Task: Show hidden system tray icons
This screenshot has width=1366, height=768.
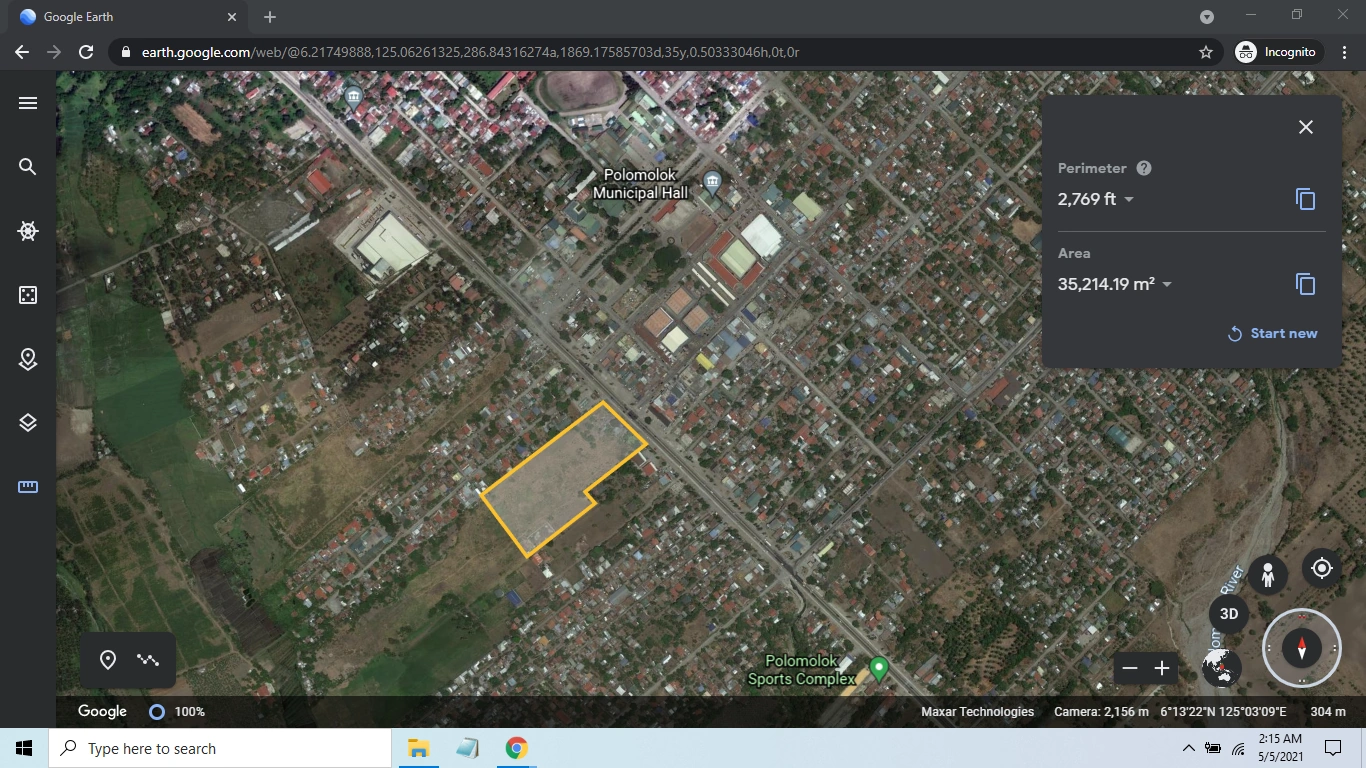Action: [1188, 748]
